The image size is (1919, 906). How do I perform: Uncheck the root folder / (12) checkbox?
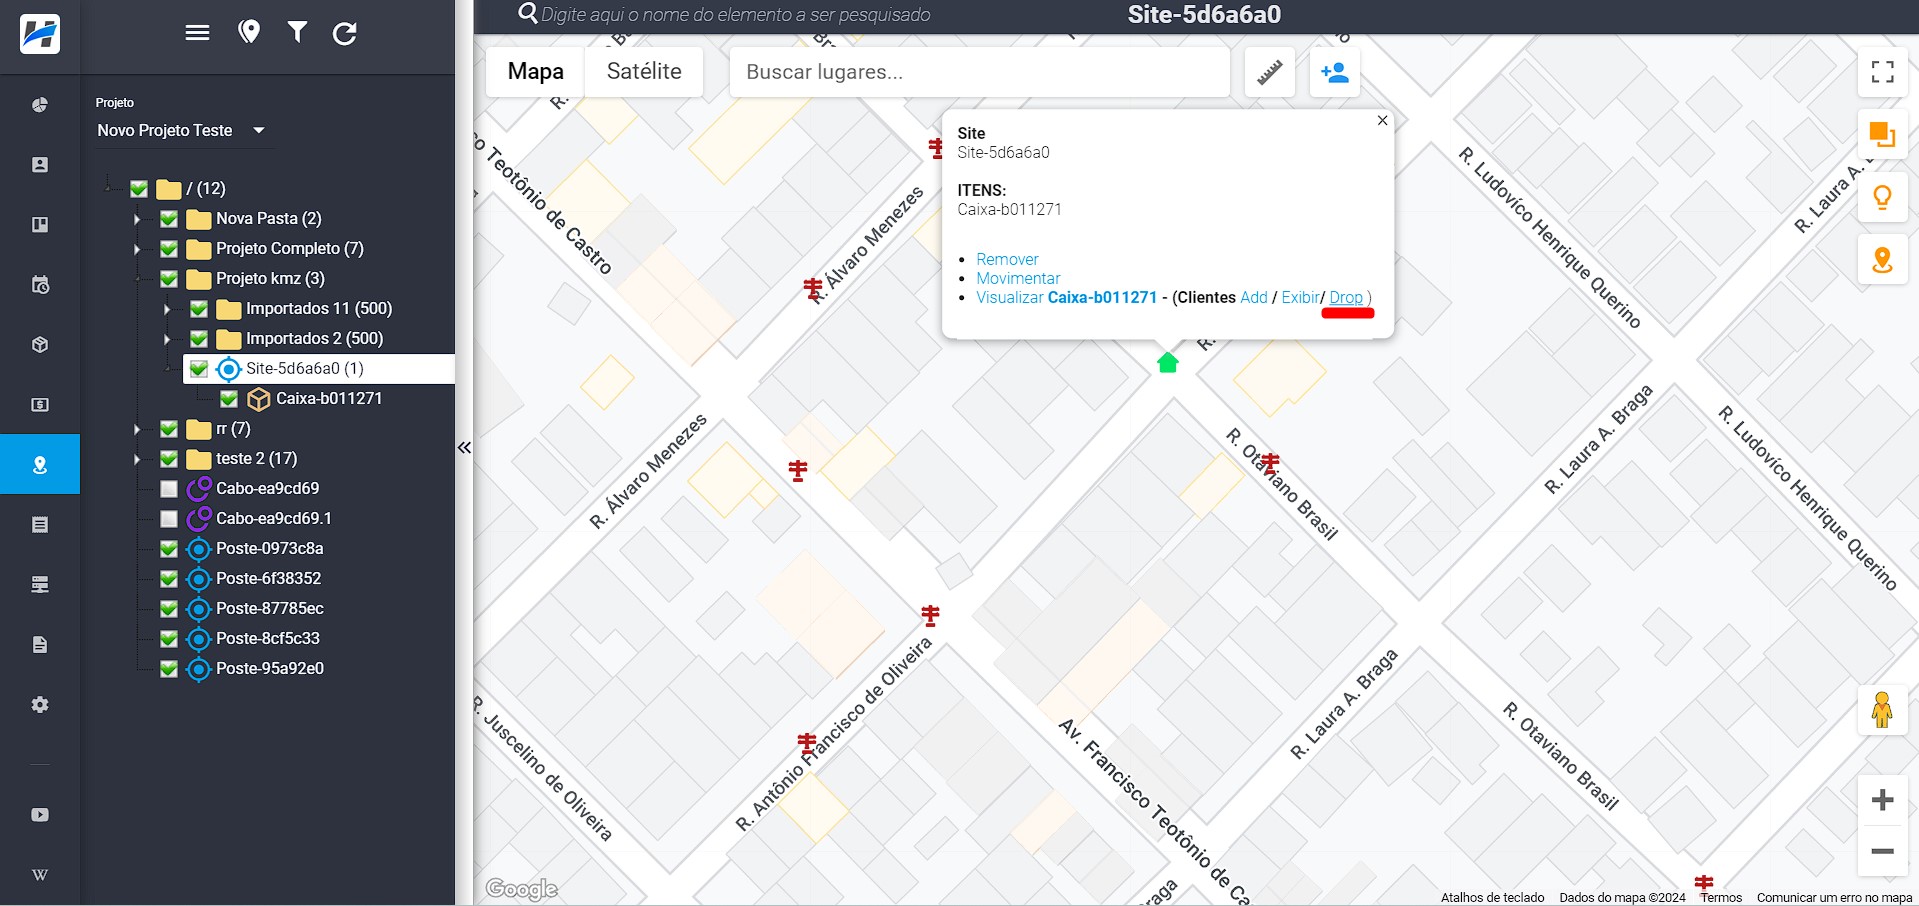(x=139, y=188)
